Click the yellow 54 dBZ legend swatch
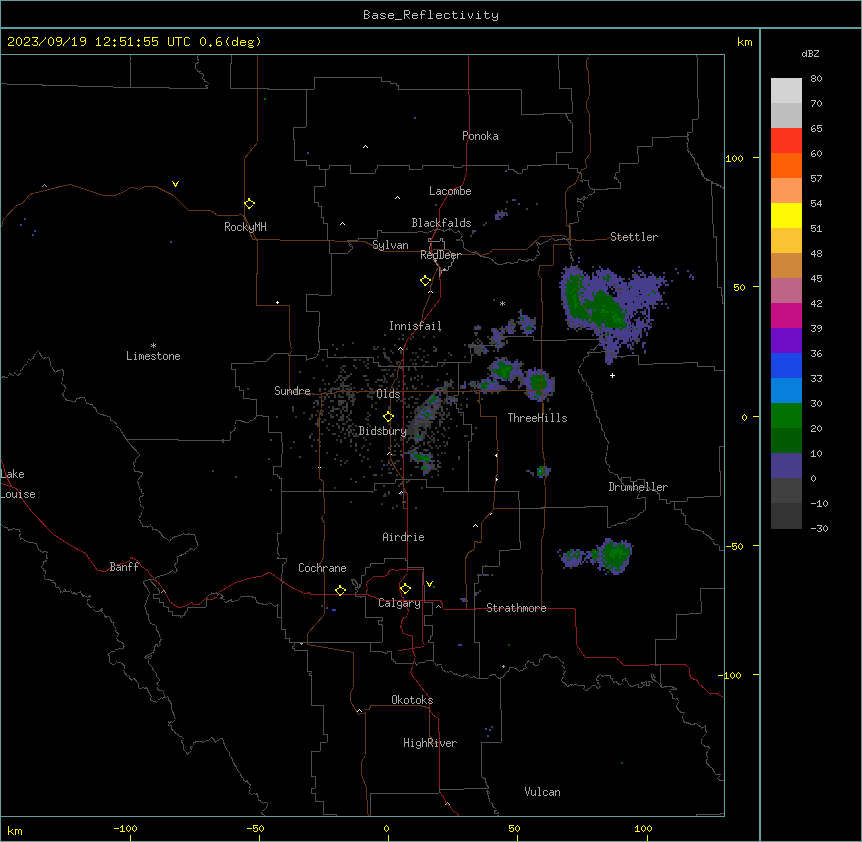862x842 pixels. [x=786, y=215]
